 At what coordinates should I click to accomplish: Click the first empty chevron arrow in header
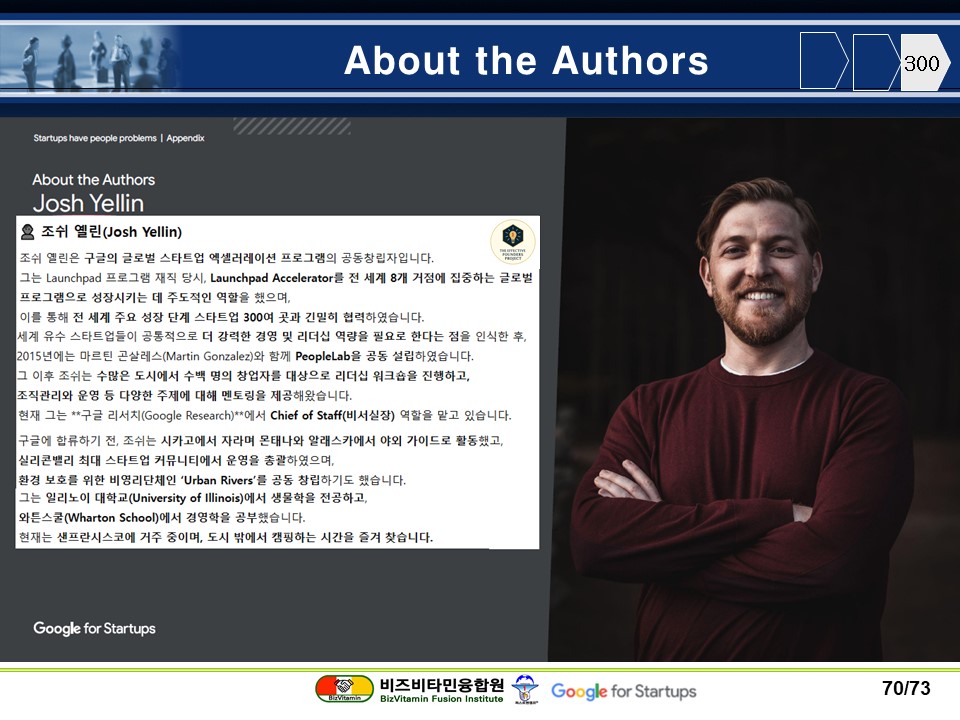pyautogui.click(x=823, y=61)
